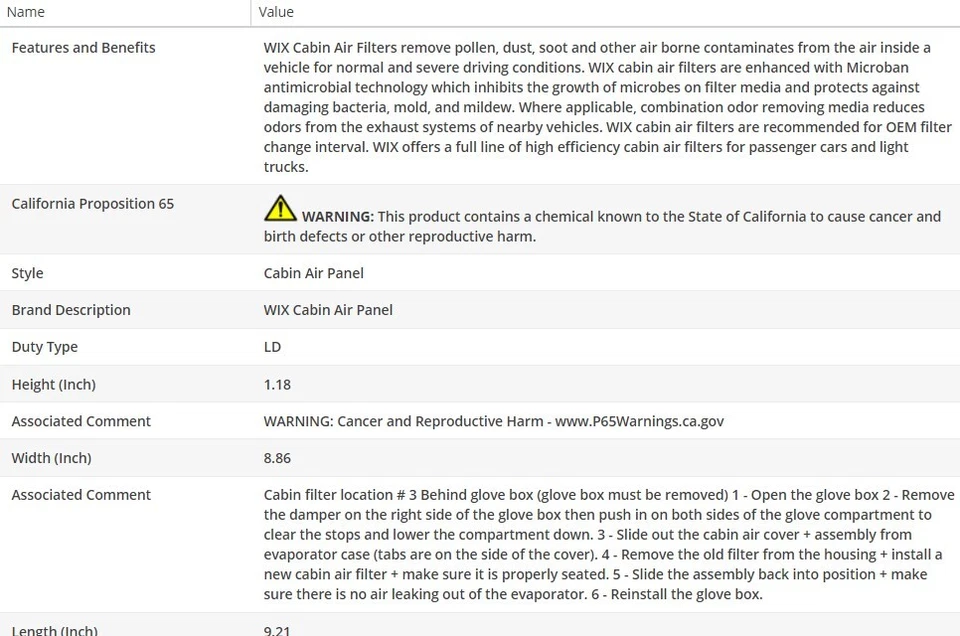Click the WIX Cabin Air Panel brand value
960x636 pixels.
(328, 310)
